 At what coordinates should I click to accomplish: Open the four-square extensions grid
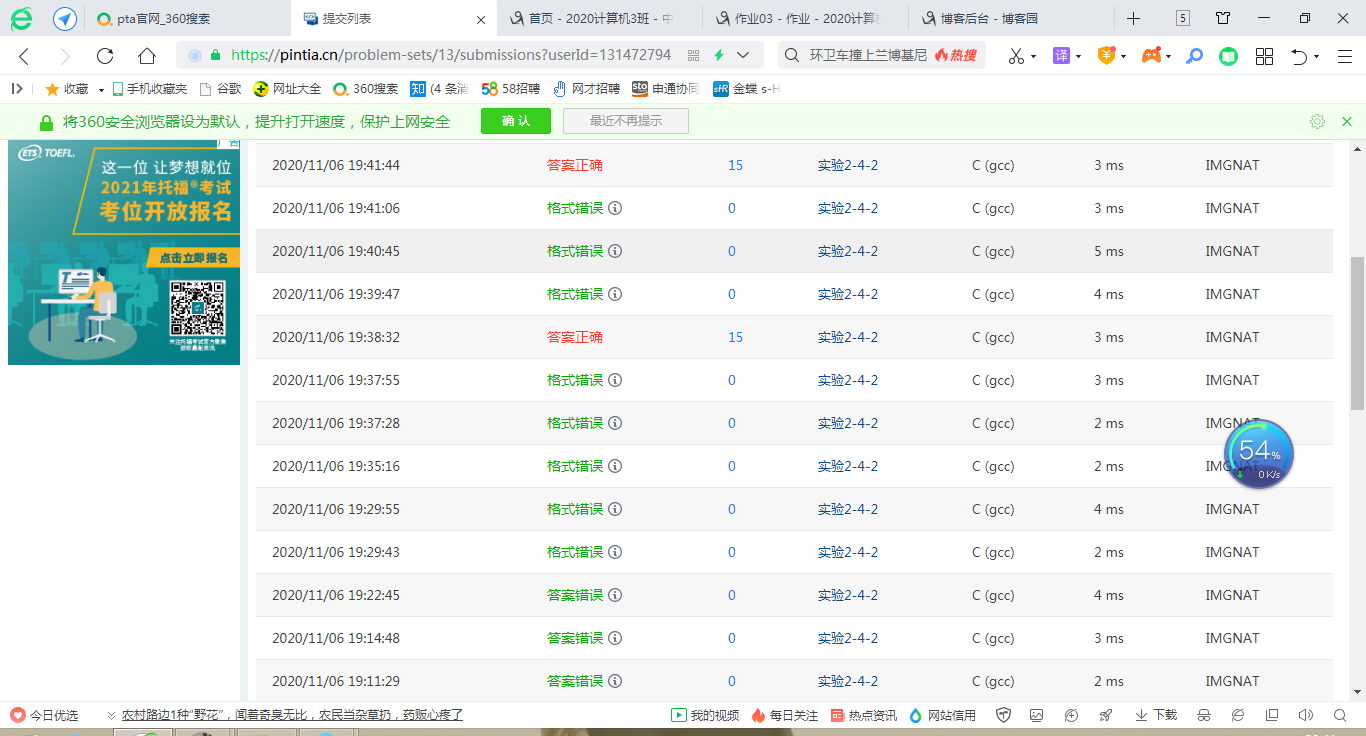tap(1264, 56)
